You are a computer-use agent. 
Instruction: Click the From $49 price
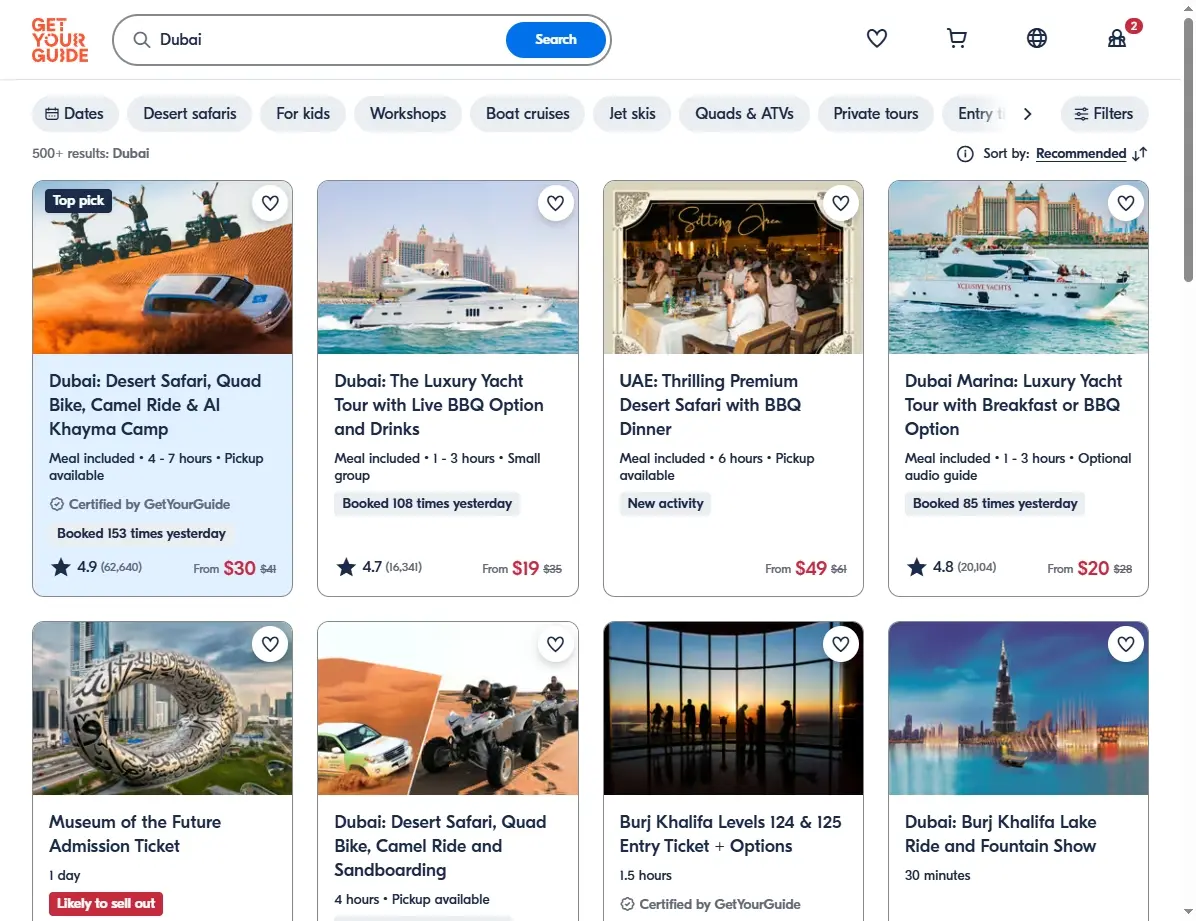pyautogui.click(x=805, y=568)
